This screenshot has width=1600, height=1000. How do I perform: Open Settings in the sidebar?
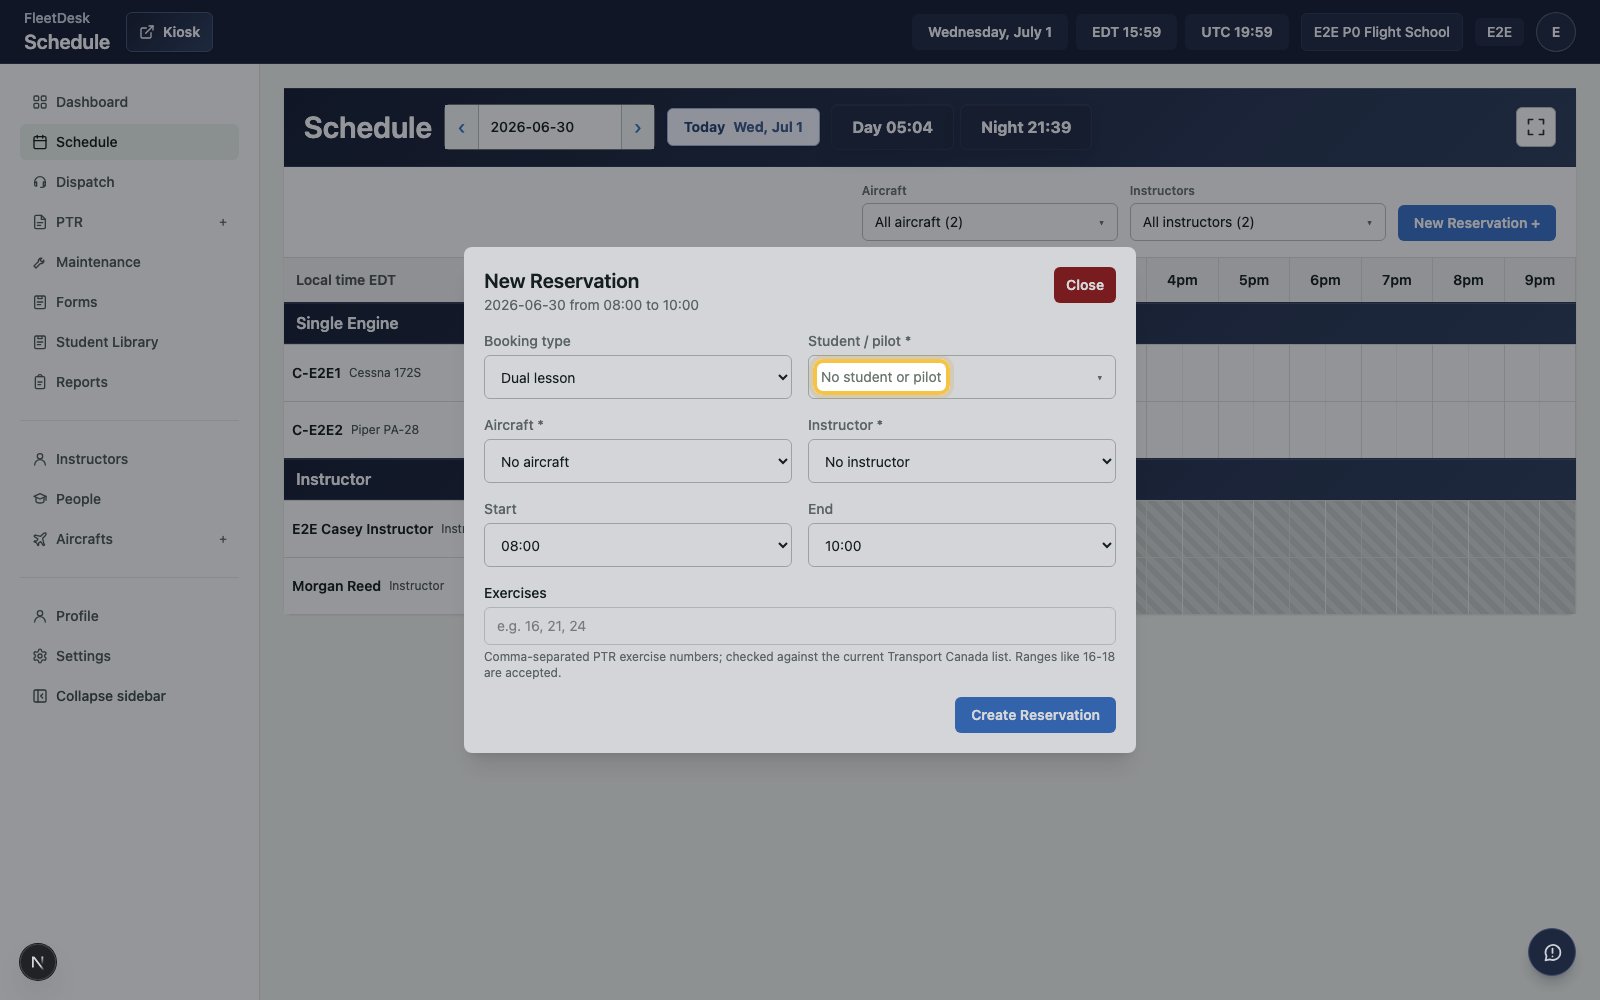(129, 656)
